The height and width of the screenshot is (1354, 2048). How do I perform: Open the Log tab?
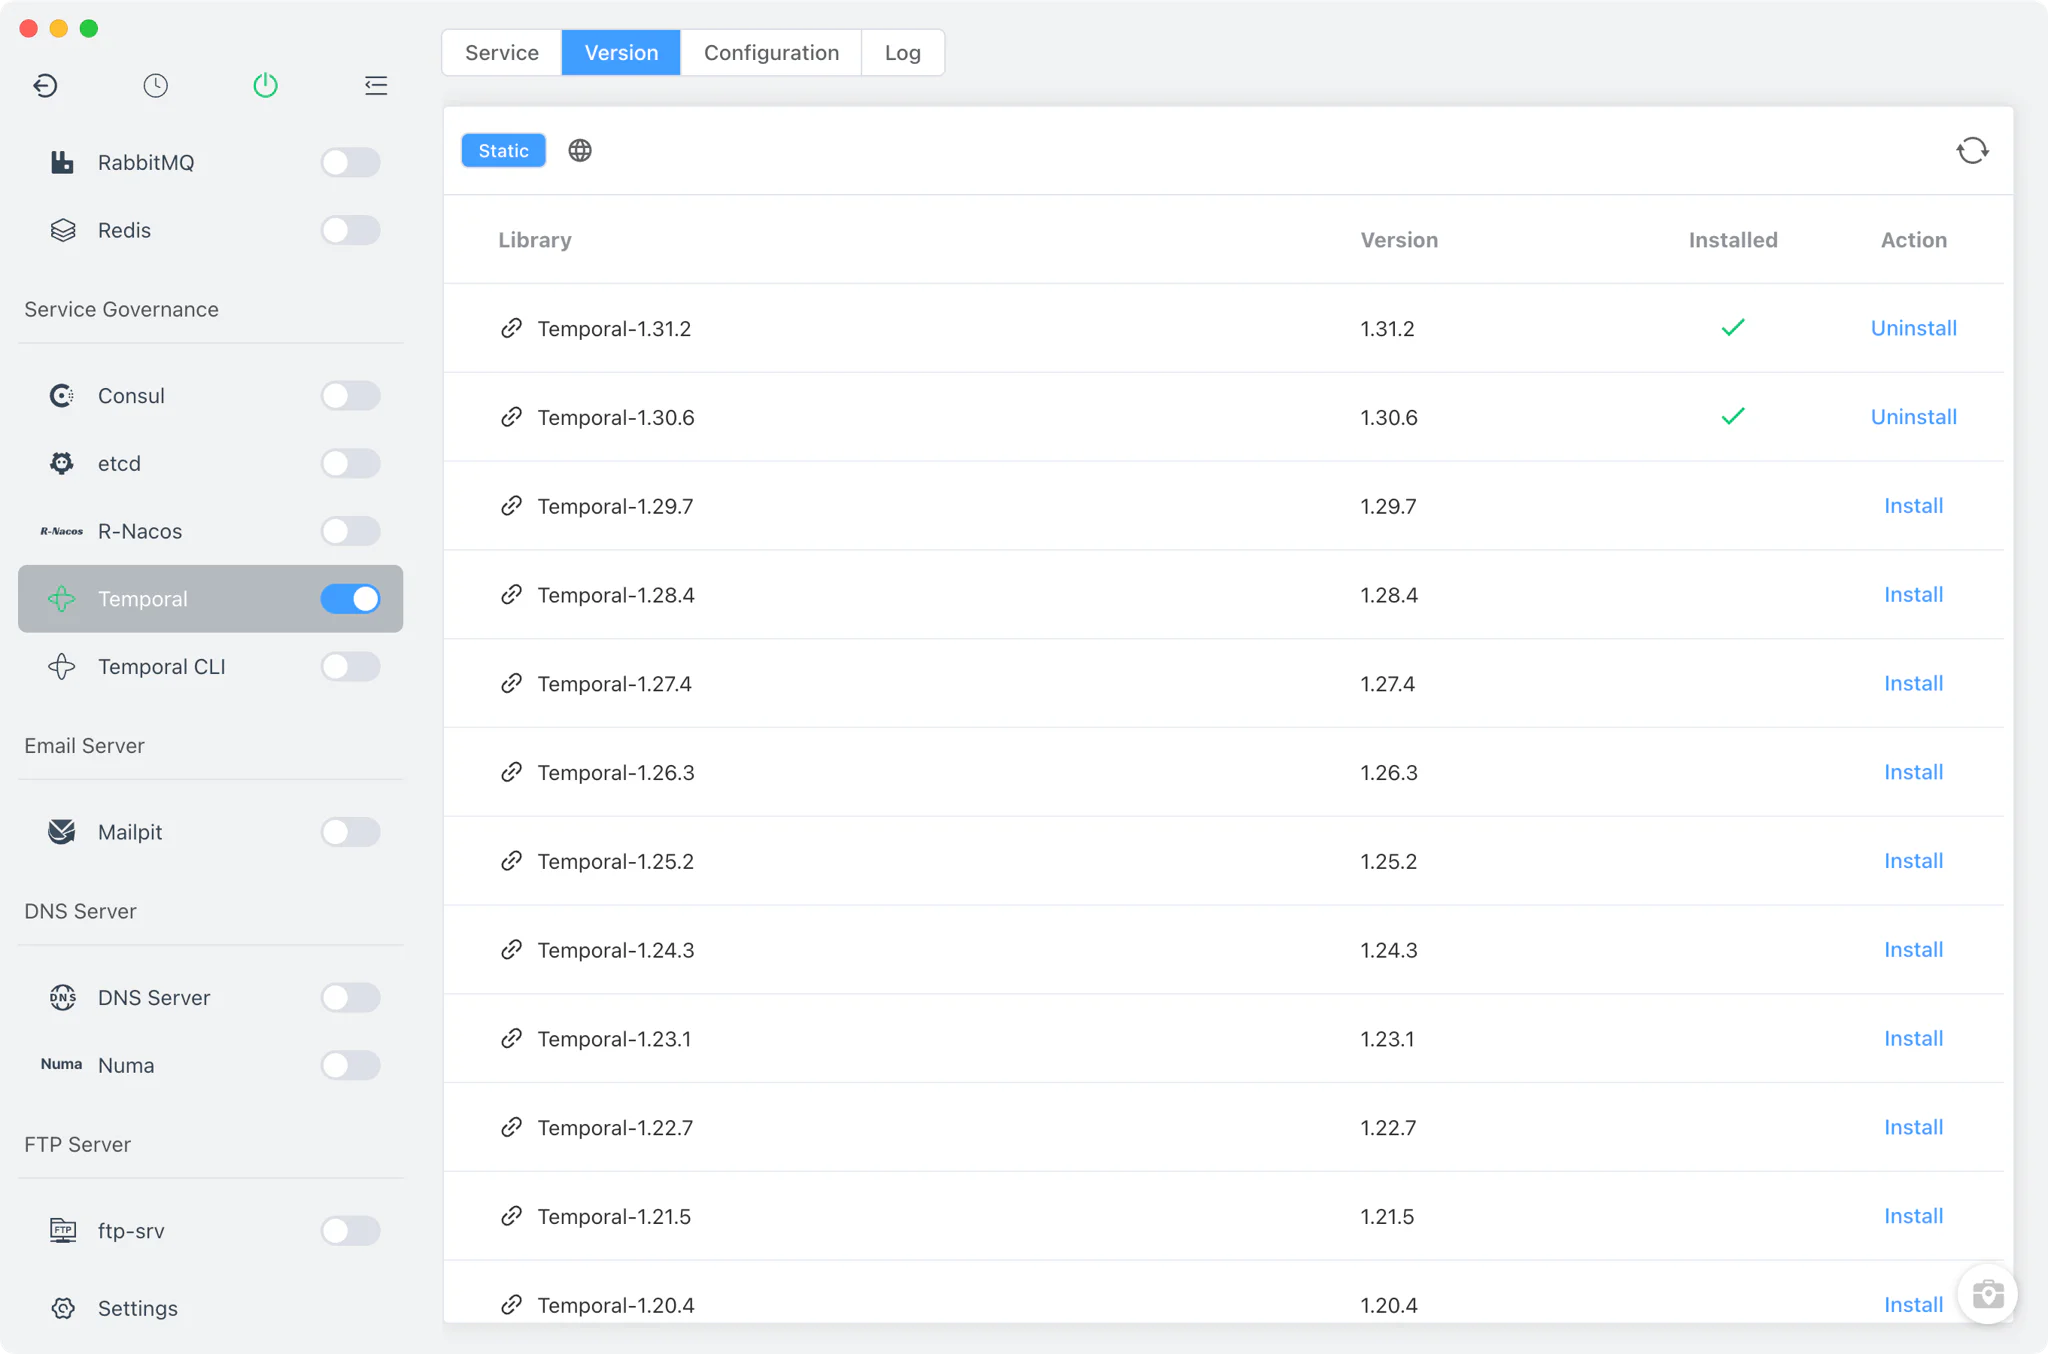tap(903, 52)
